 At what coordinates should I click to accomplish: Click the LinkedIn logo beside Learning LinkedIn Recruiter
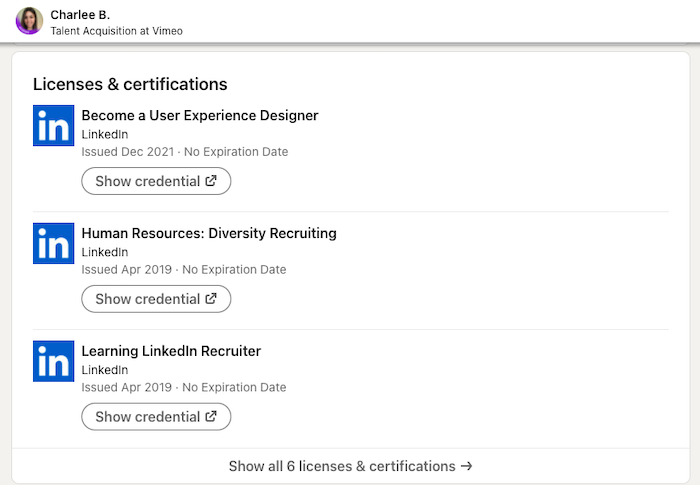click(x=54, y=361)
